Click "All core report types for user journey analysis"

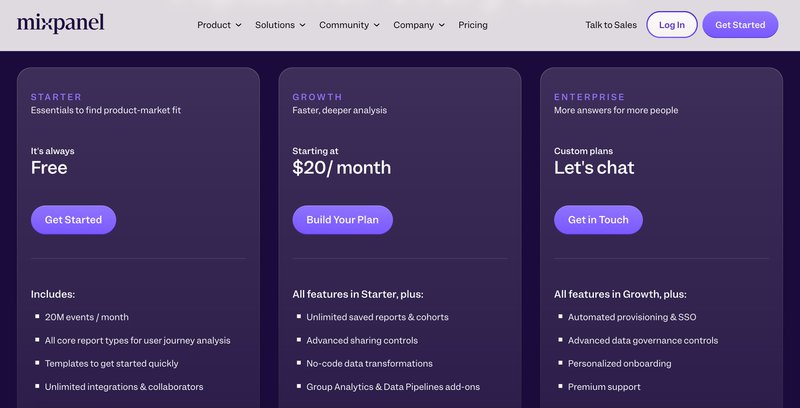pos(138,341)
